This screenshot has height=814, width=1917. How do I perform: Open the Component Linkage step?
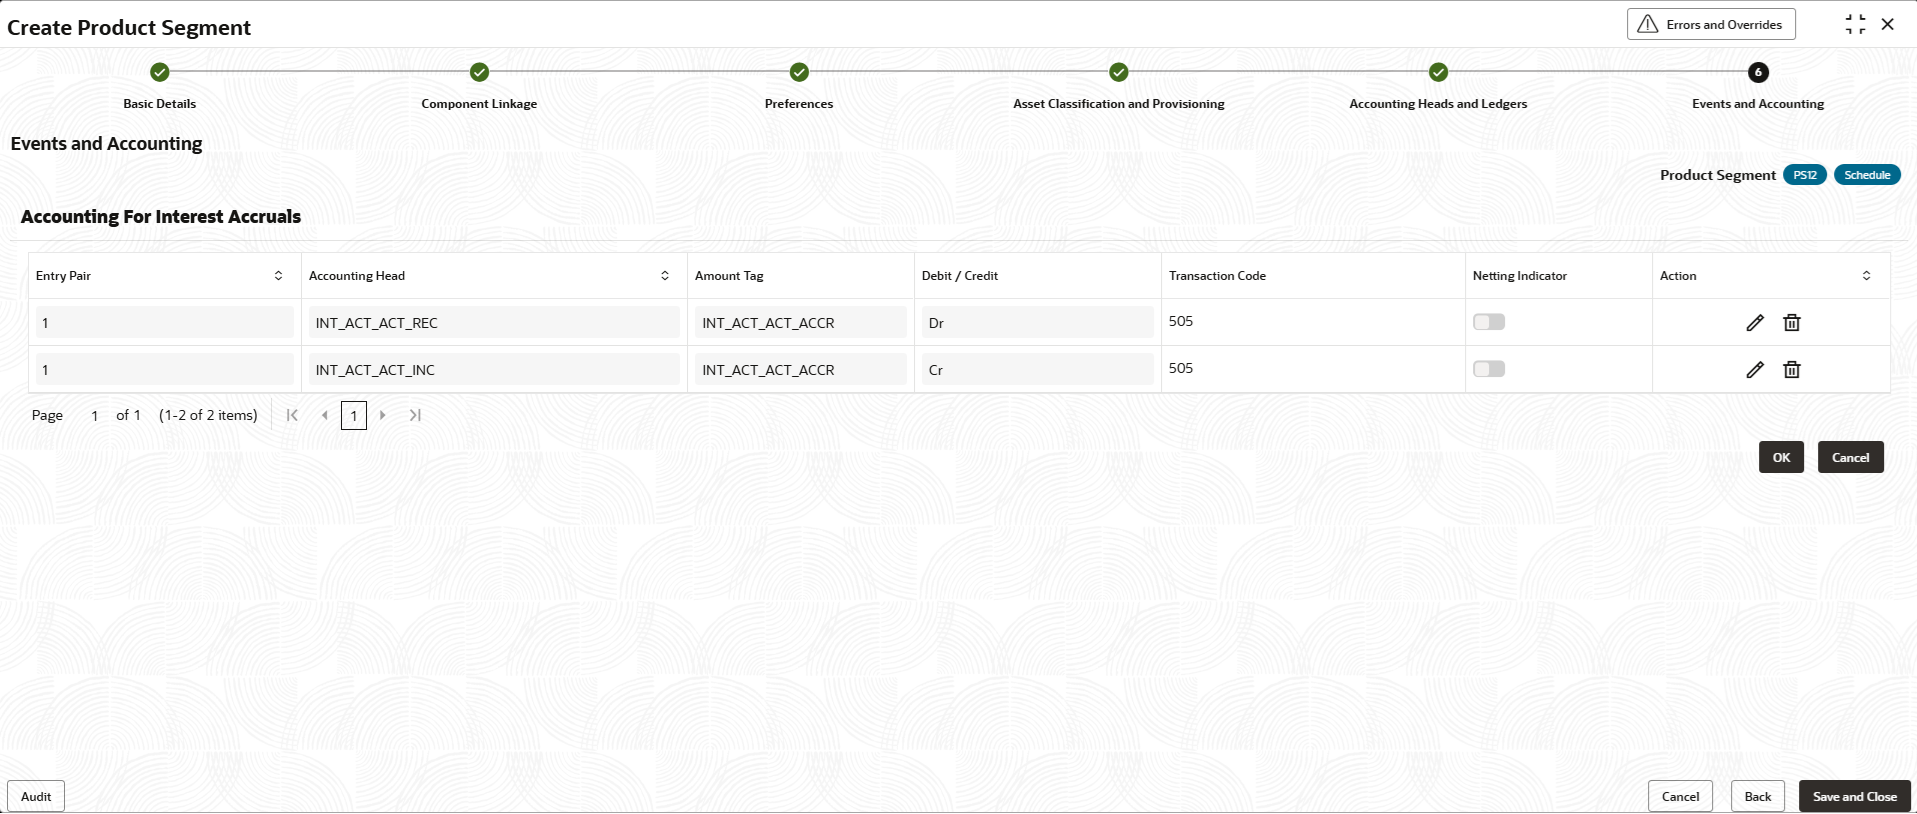[479, 104]
